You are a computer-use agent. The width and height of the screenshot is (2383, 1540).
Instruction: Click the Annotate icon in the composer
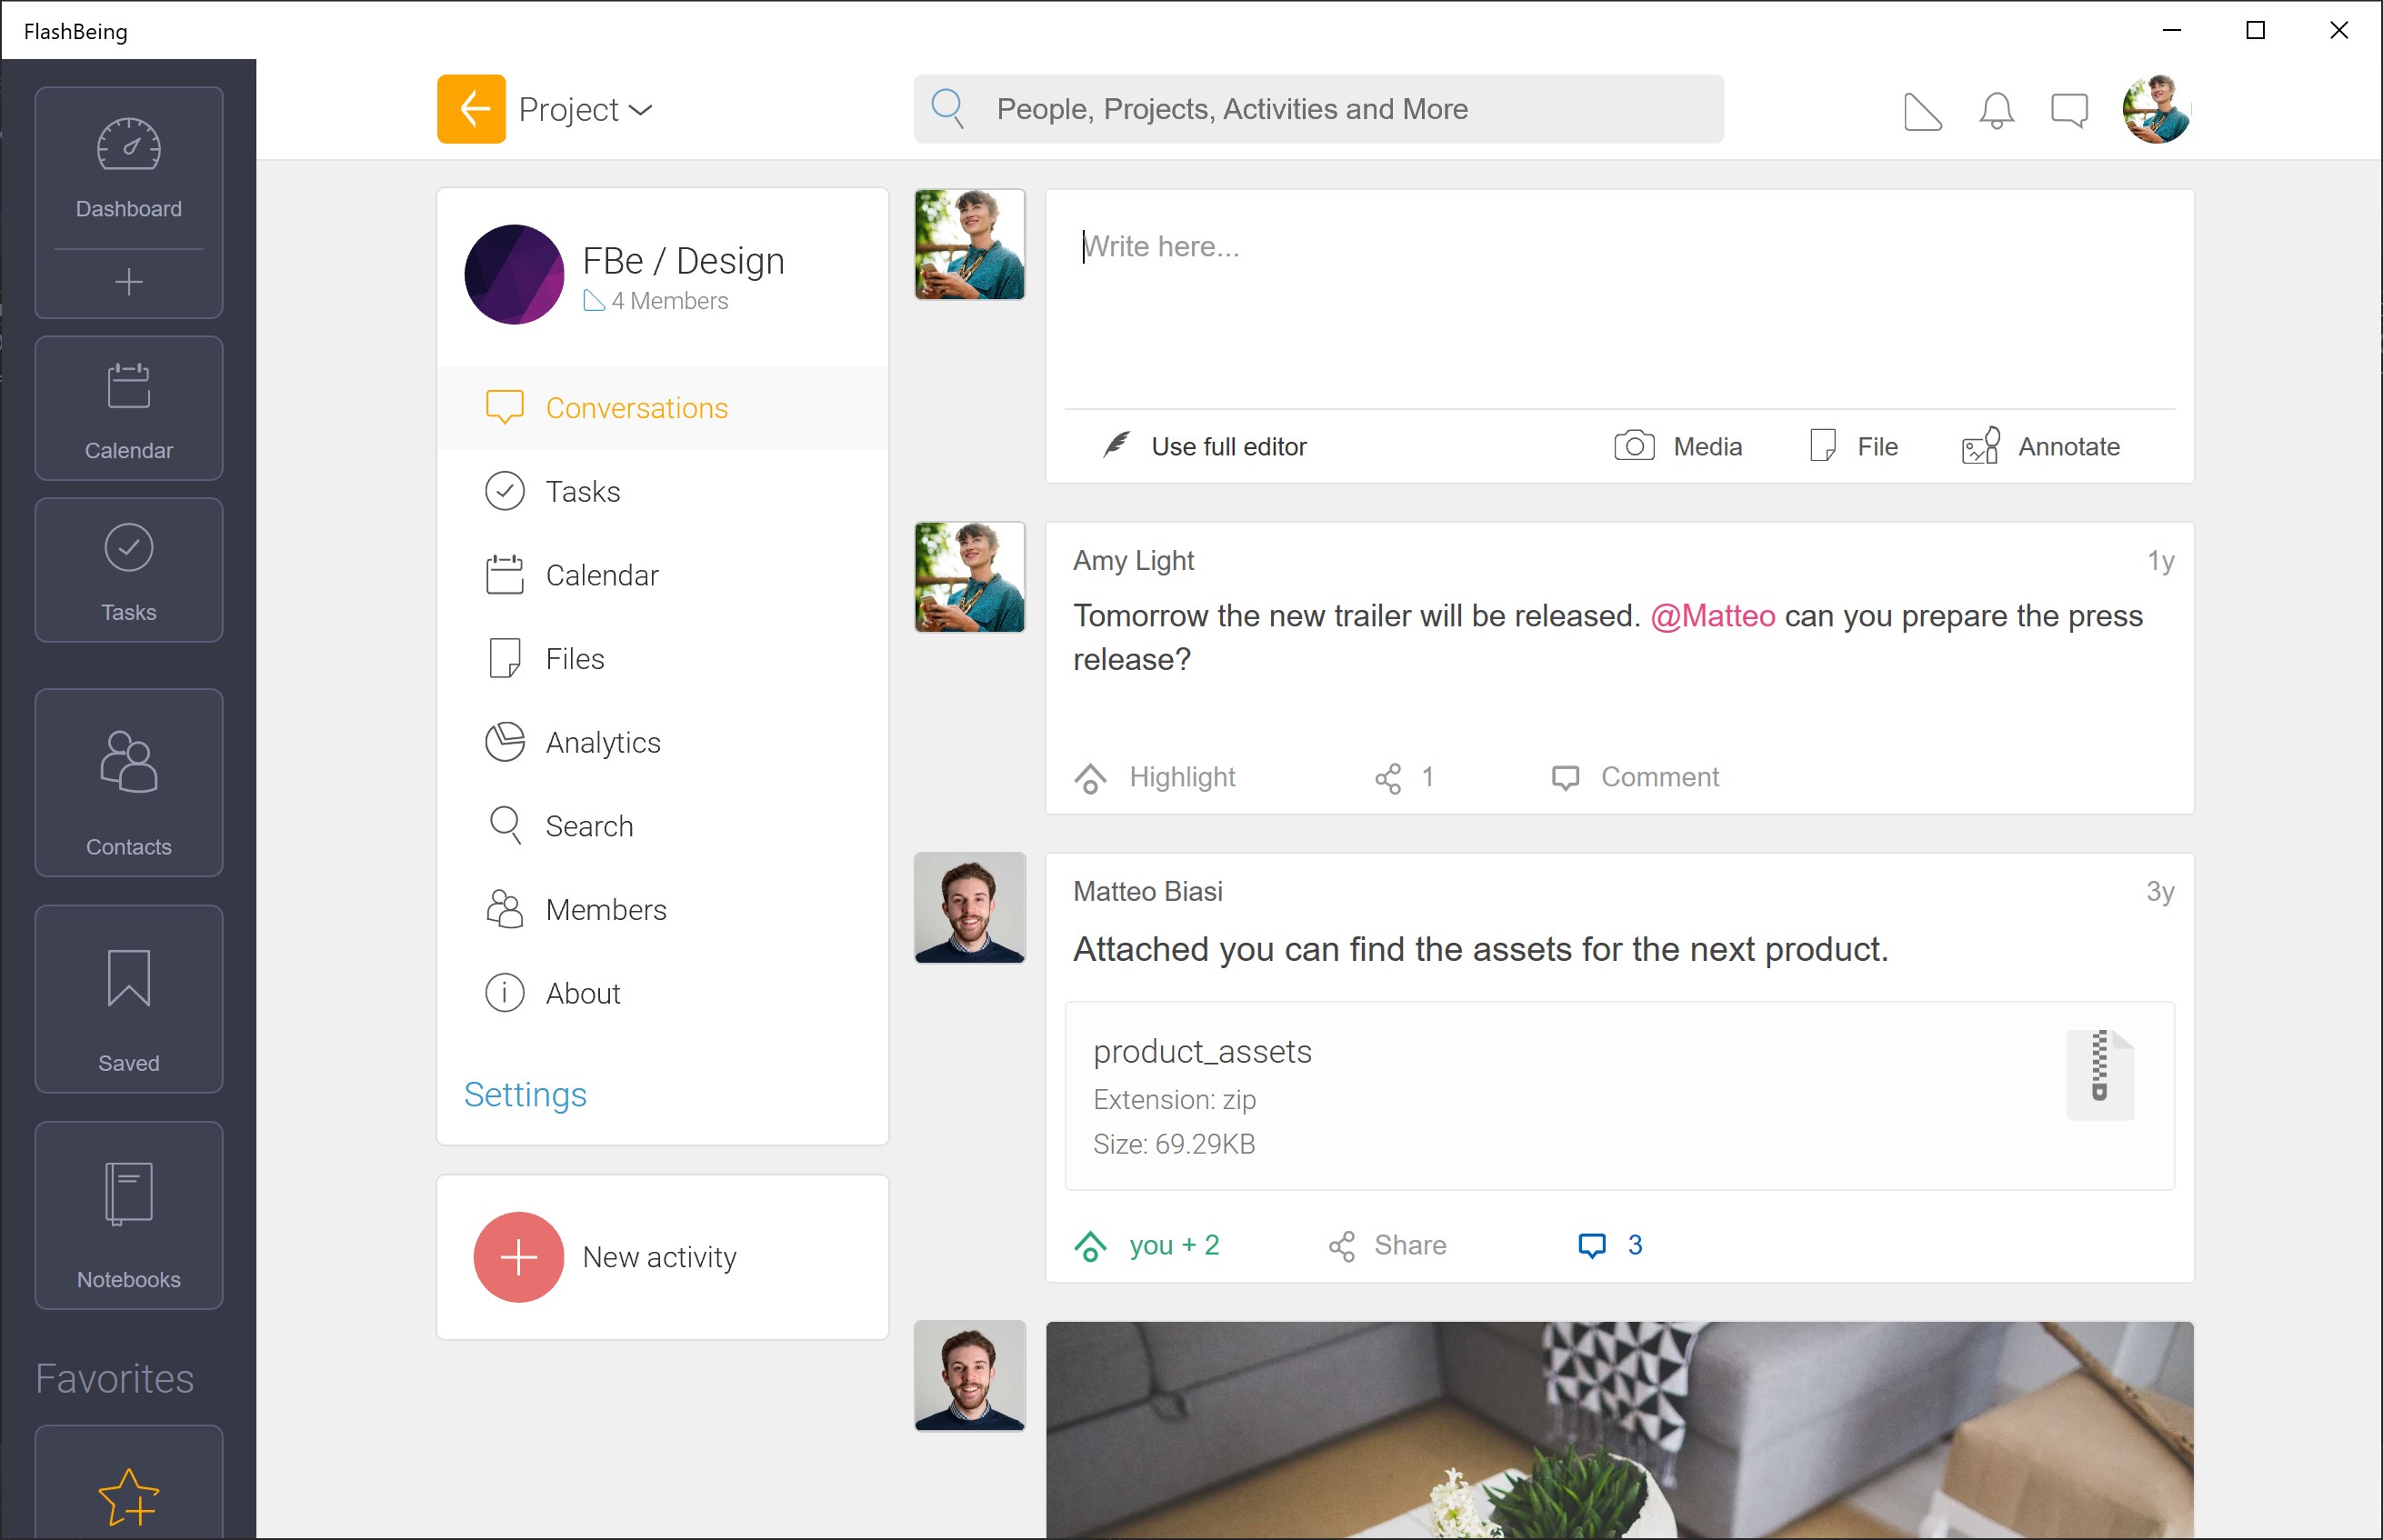[x=1980, y=446]
